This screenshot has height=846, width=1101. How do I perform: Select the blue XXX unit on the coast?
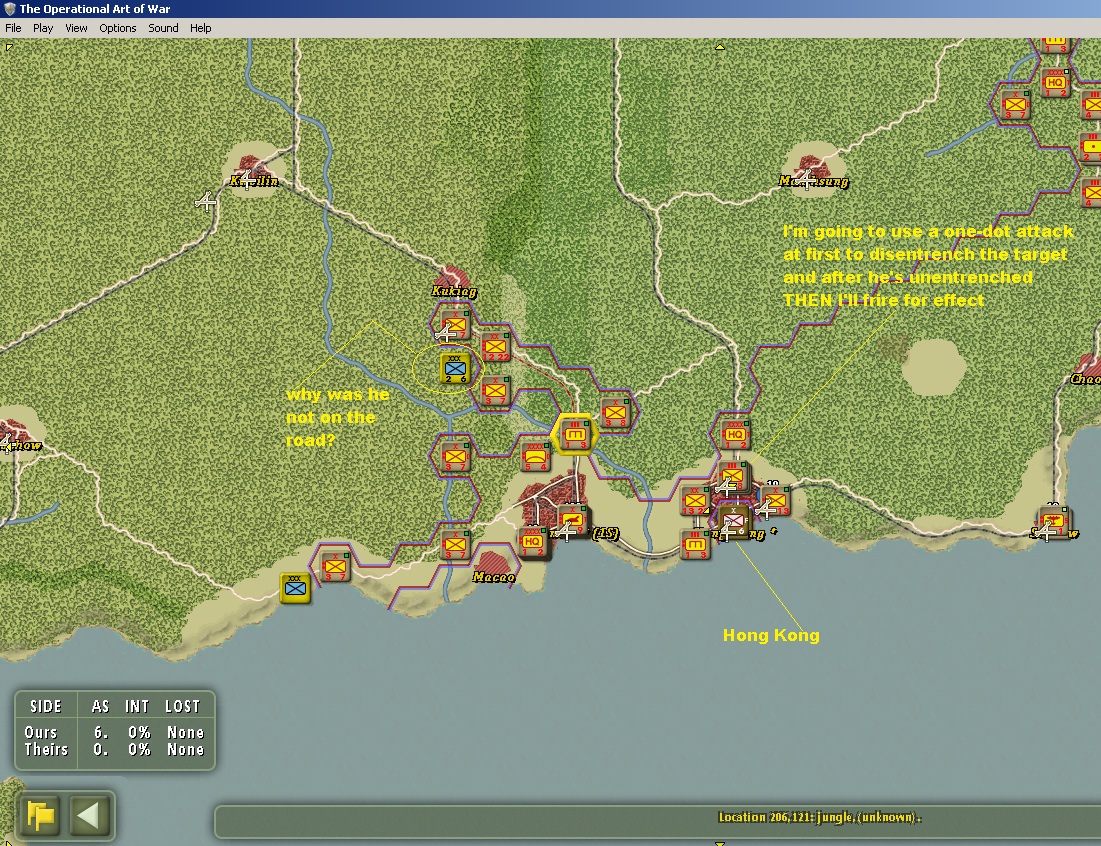[296, 588]
